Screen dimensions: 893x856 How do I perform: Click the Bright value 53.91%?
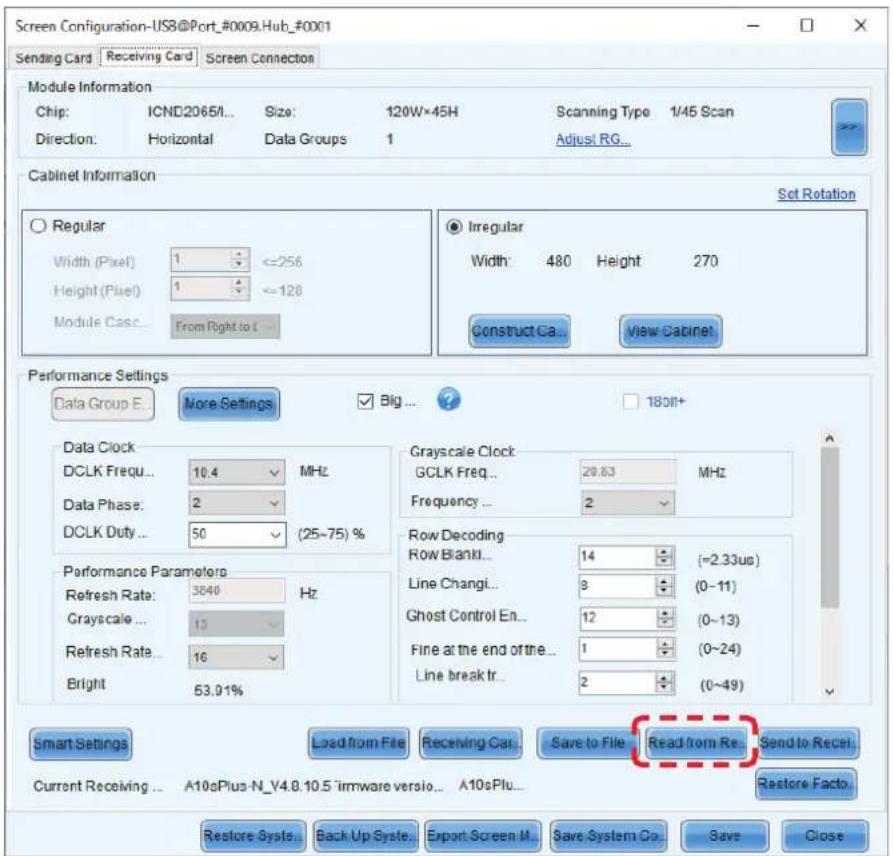coord(219,690)
